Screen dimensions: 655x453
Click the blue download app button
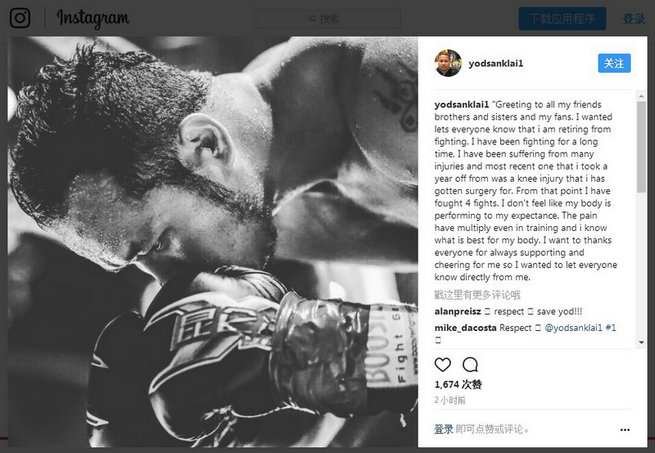562,18
